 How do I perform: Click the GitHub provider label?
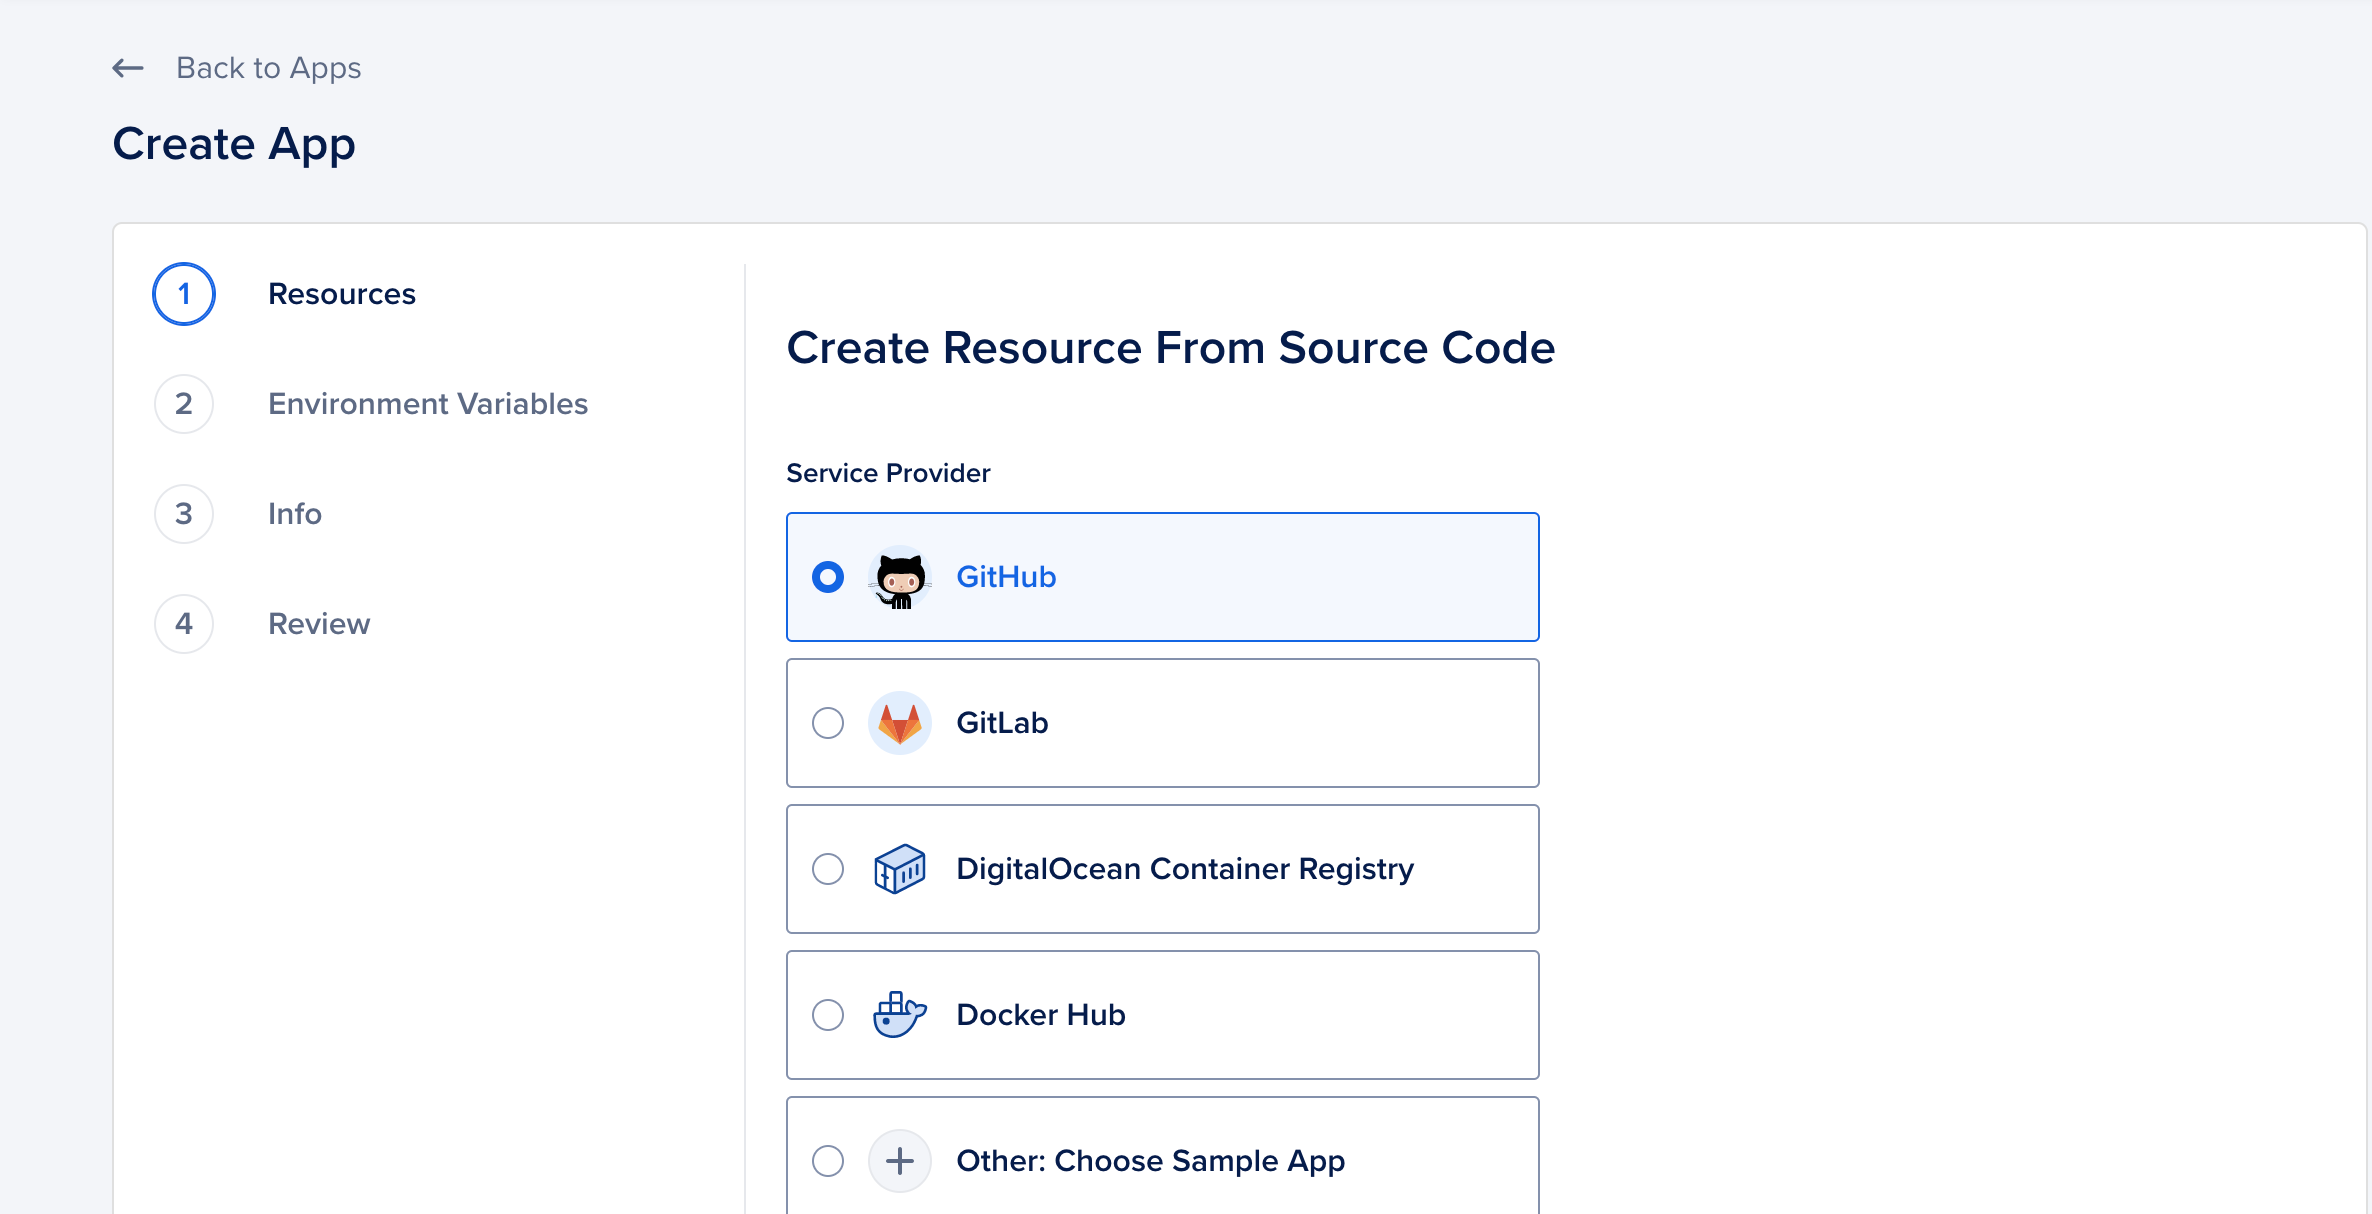coord(1006,577)
